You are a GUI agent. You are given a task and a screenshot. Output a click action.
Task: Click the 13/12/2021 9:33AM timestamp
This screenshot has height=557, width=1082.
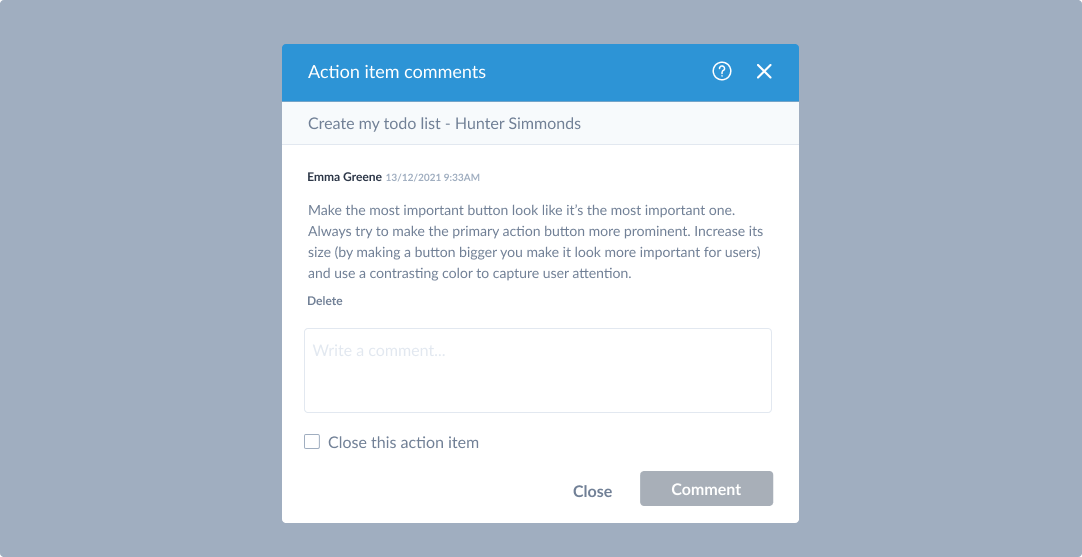pos(433,178)
